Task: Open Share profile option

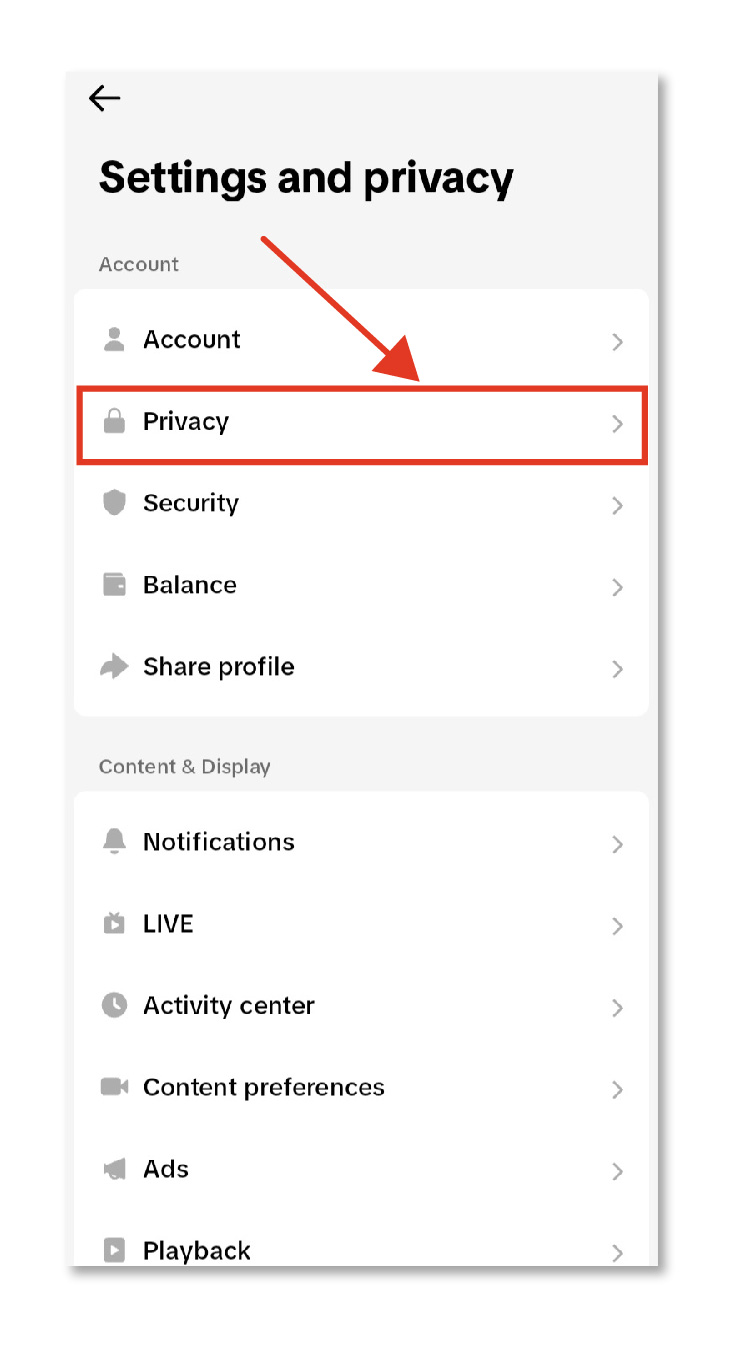Action: 219,667
